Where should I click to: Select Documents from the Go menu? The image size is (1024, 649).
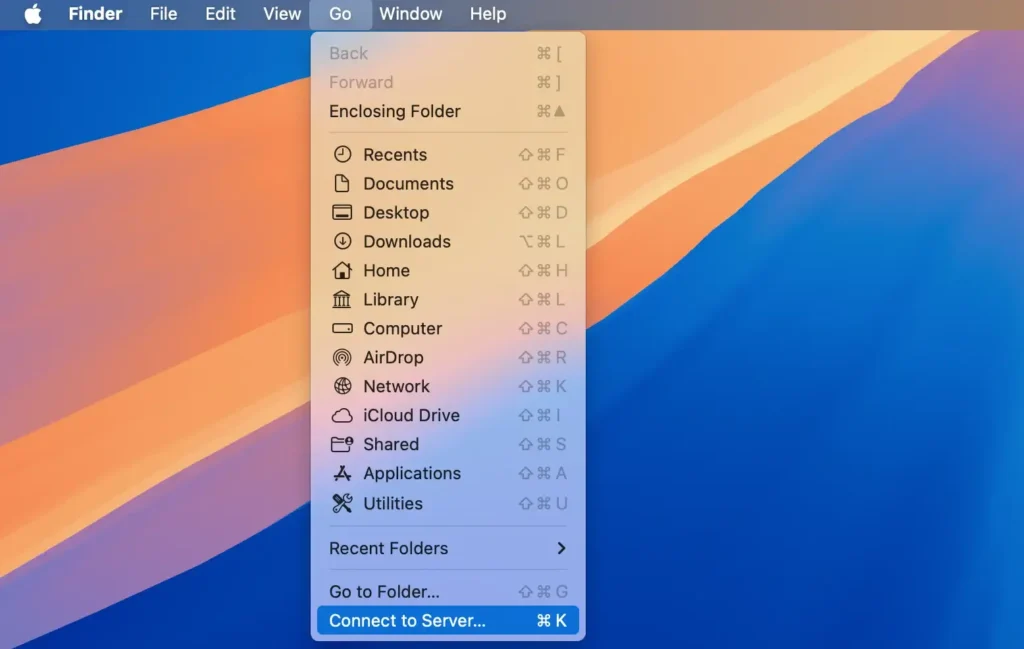point(407,183)
